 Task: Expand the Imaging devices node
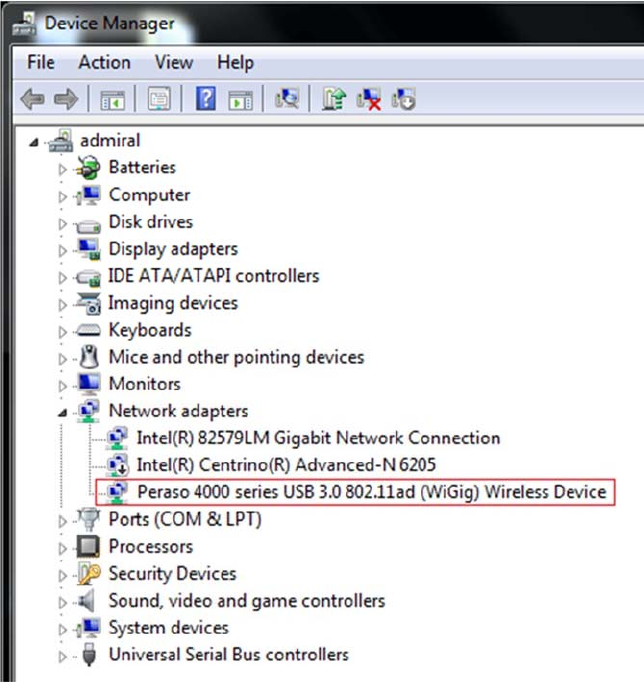coord(63,304)
